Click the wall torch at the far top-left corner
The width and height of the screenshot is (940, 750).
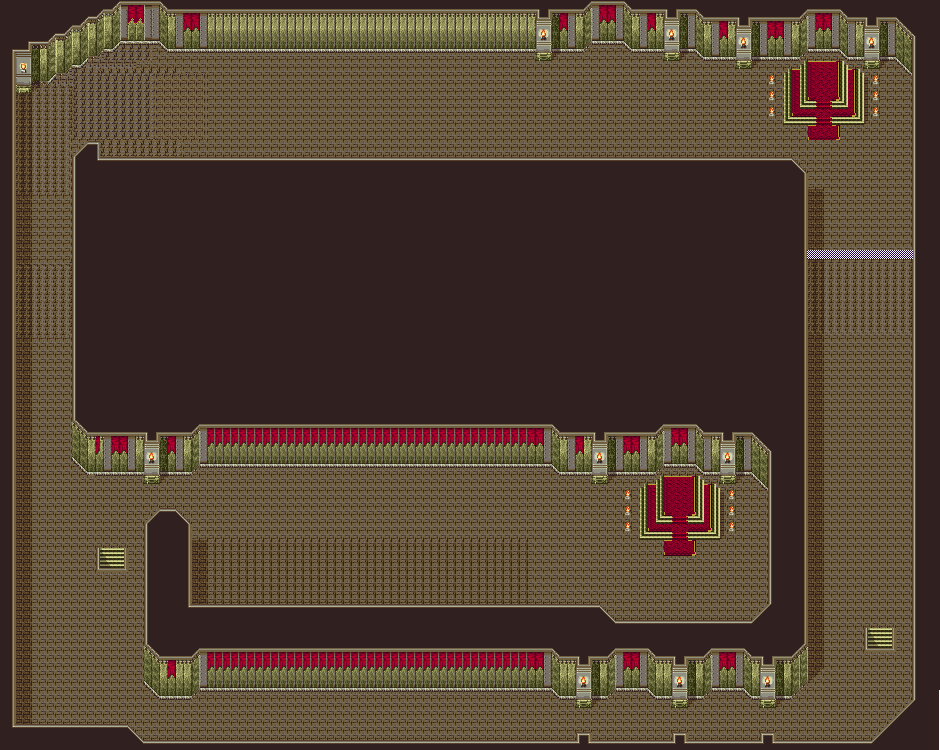tap(23, 68)
